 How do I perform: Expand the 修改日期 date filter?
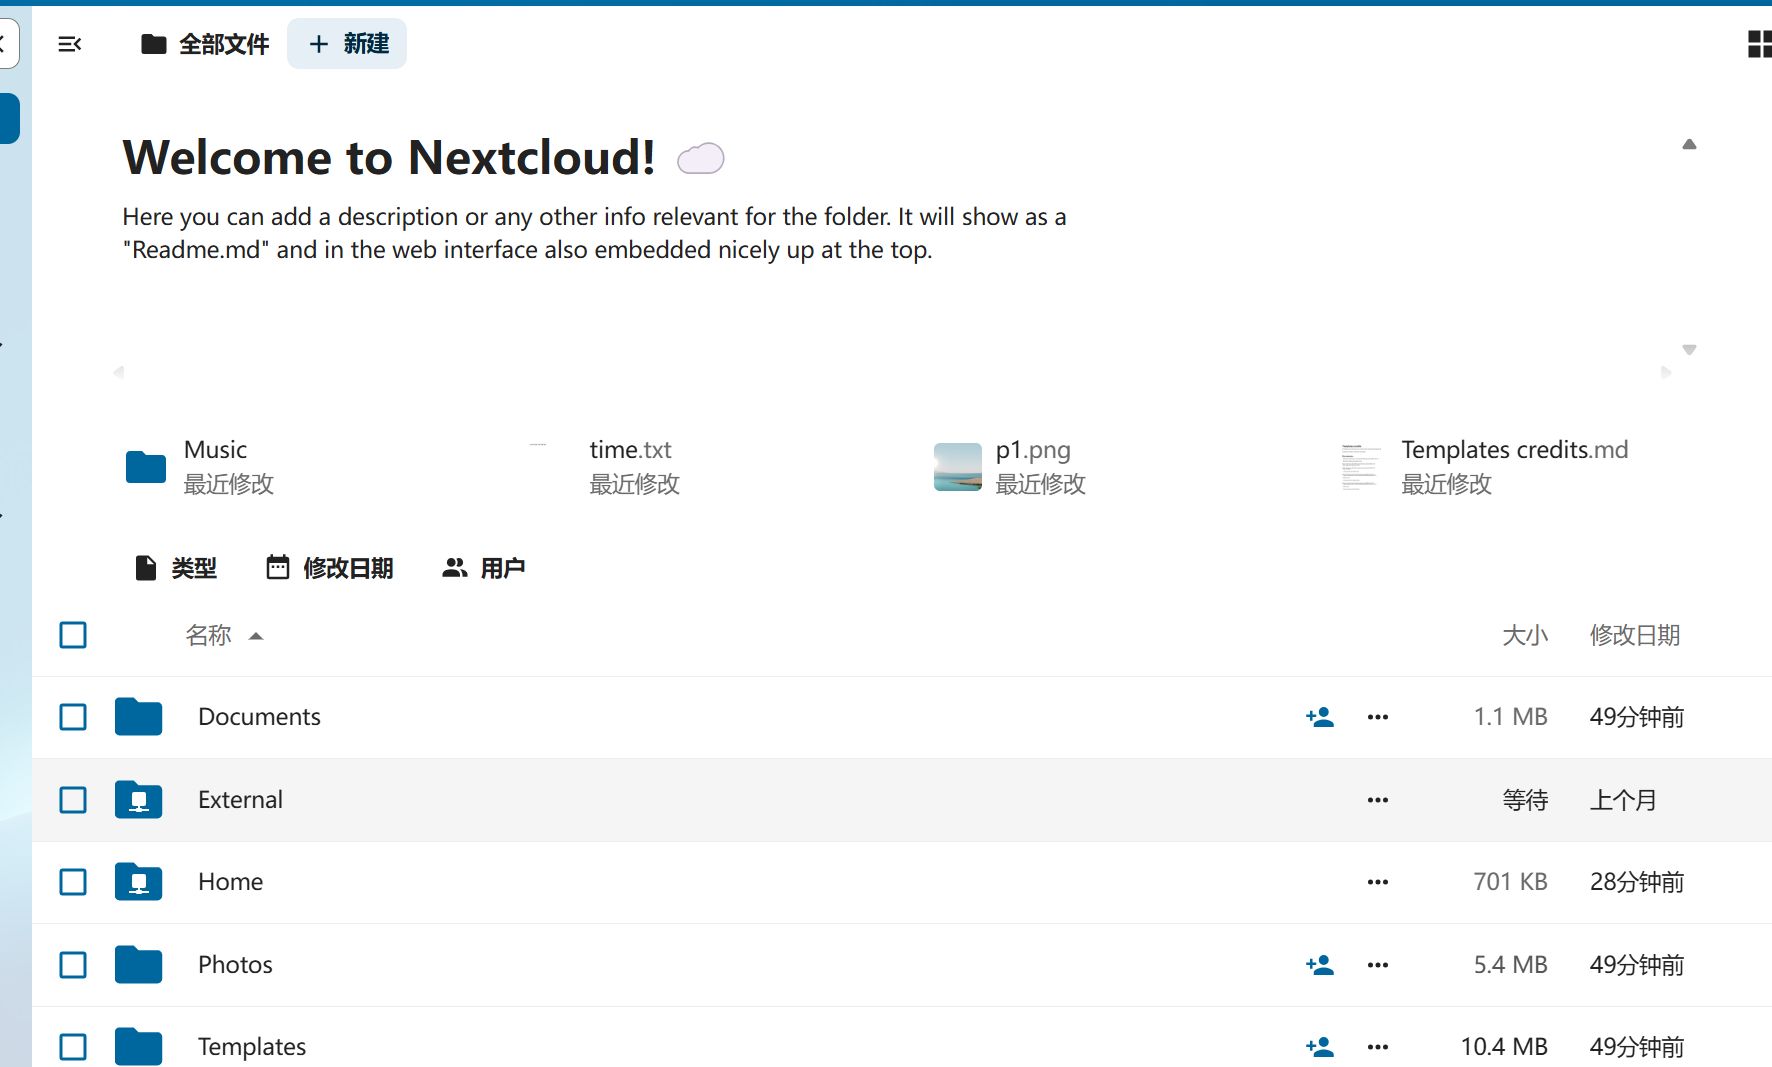click(330, 568)
